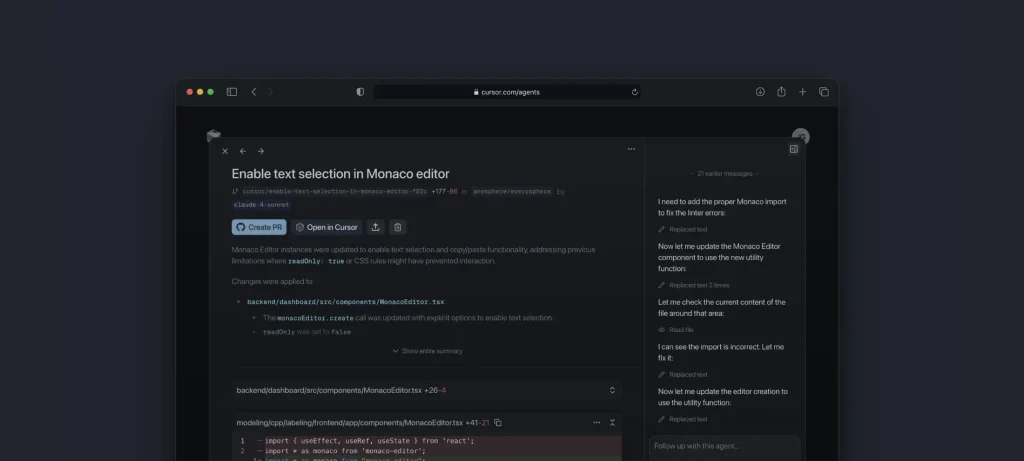
Task: Click the user avatar at the top right
Action: pyautogui.click(x=801, y=136)
